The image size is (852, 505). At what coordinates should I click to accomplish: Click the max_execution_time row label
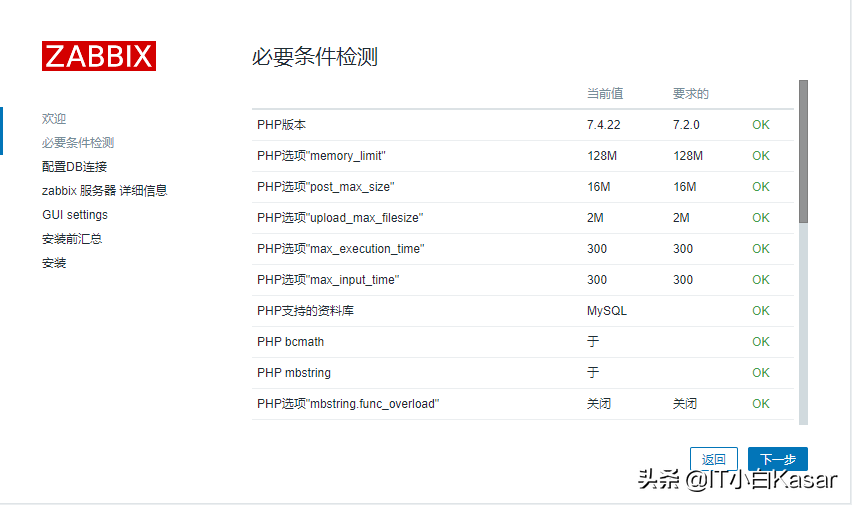click(x=340, y=249)
